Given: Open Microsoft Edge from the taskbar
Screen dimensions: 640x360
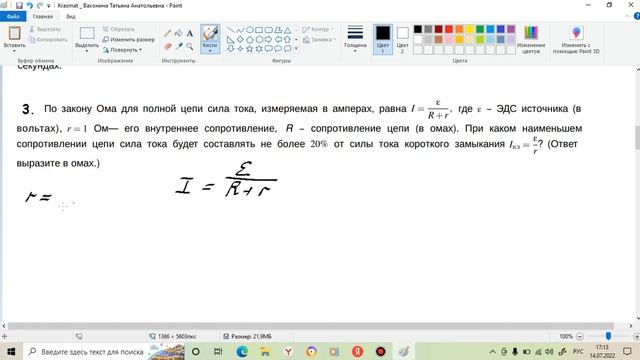Looking at the screenshot, I should pyautogui.click(x=242, y=351).
